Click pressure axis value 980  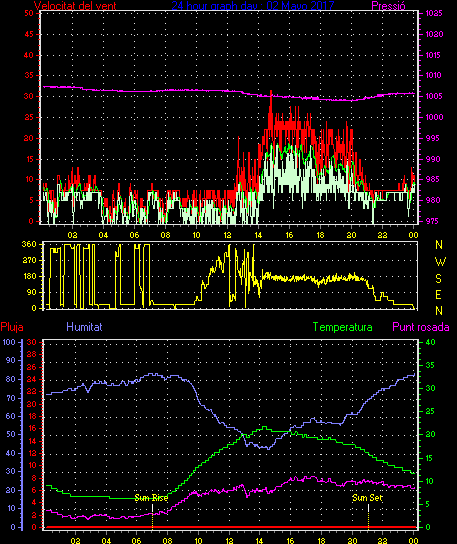coord(433,200)
